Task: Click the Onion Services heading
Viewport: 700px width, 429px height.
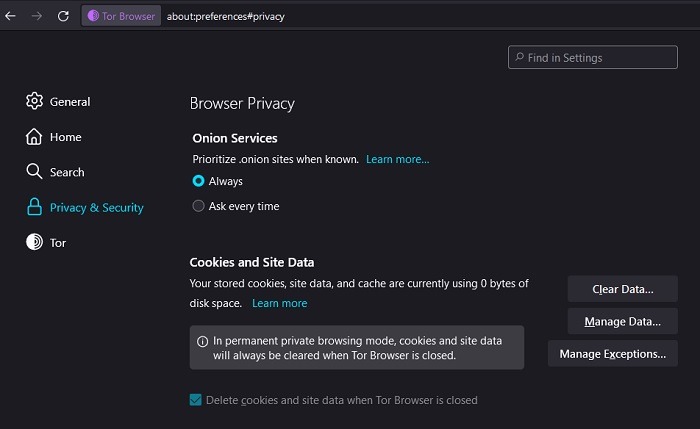Action: 235,138
